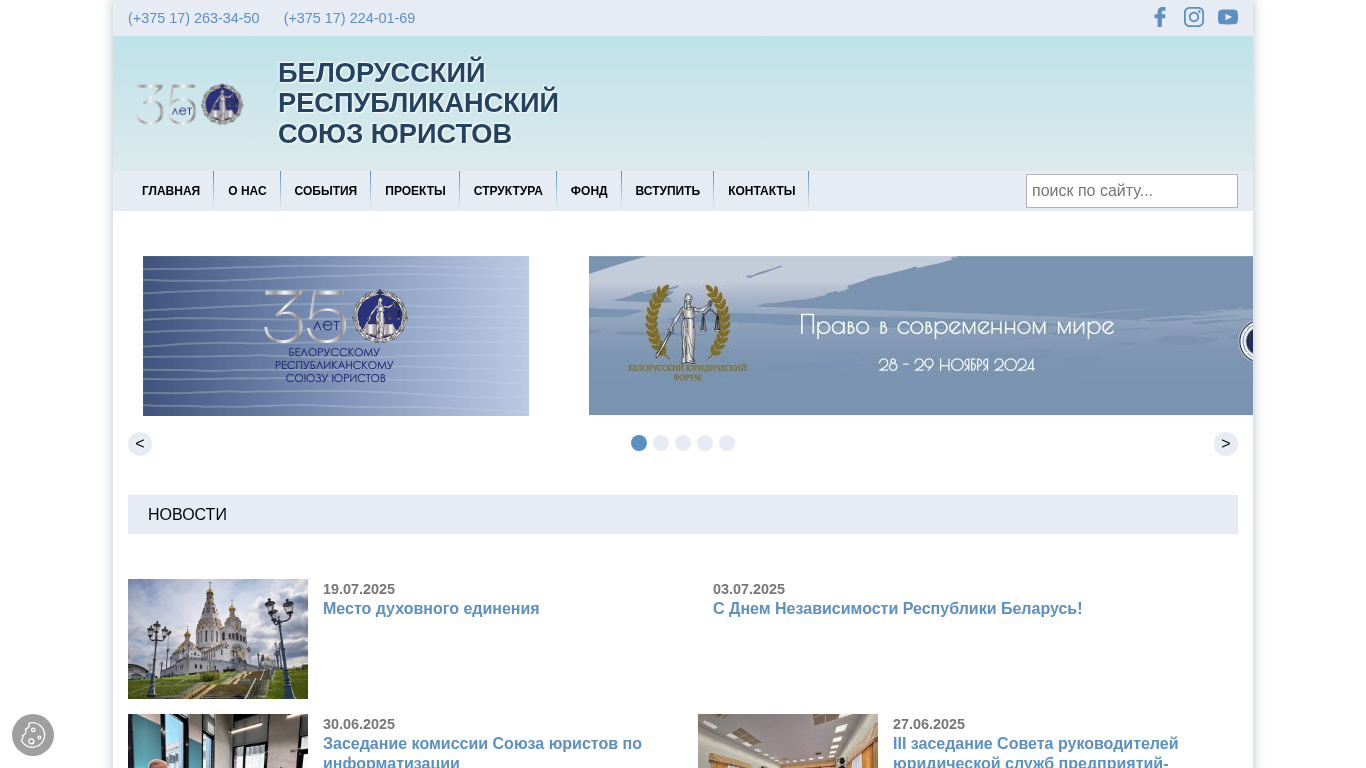Image resolution: width=1366 pixels, height=768 pixels.
Task: Open the 35 лет anniversary banner
Action: click(x=336, y=336)
